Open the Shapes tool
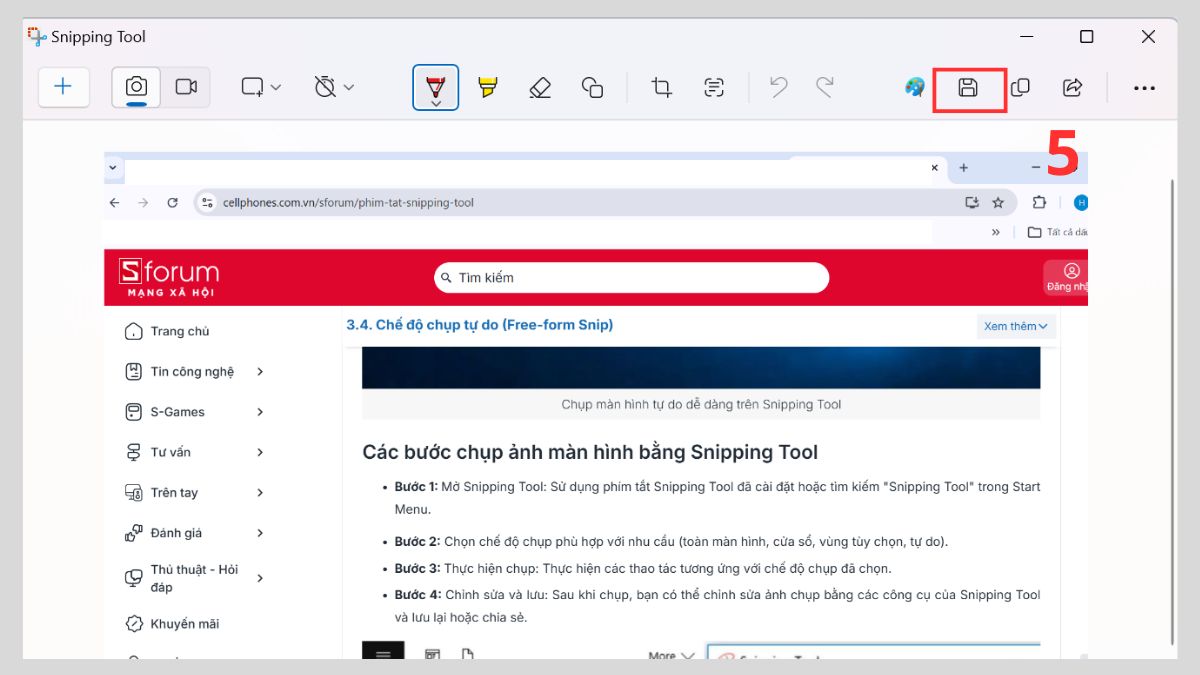The width and height of the screenshot is (1200, 675). coord(593,87)
